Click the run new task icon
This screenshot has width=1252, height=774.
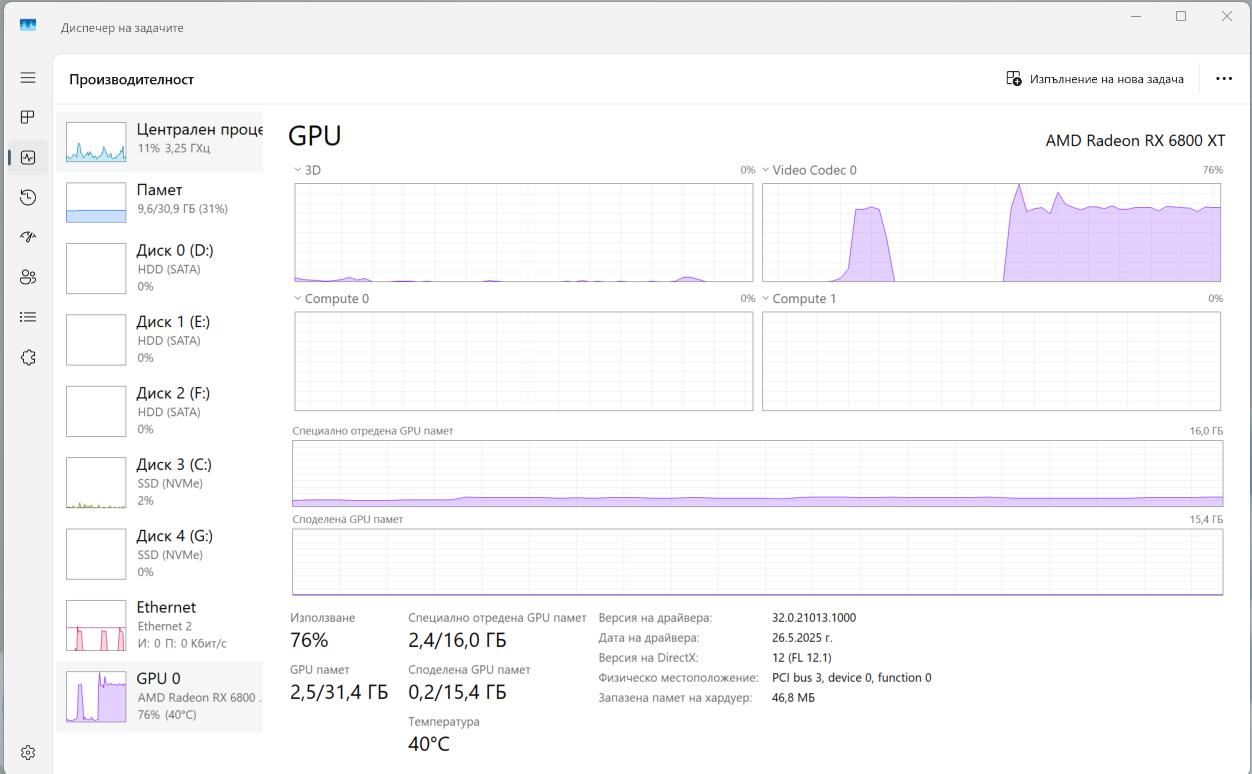tap(1014, 78)
